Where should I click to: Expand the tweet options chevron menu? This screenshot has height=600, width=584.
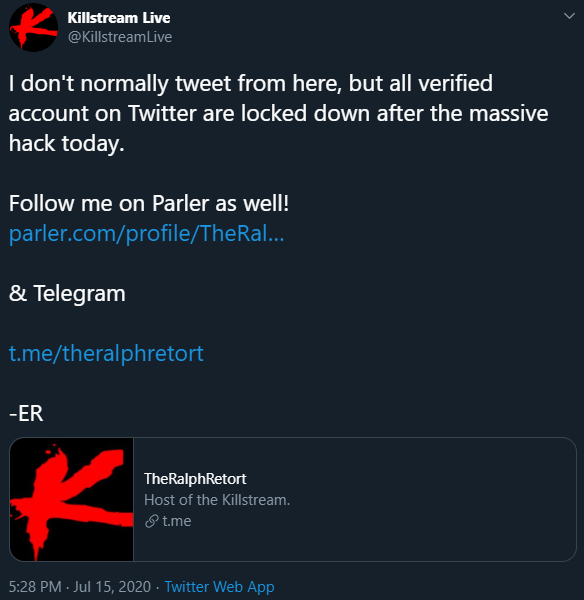(569, 16)
